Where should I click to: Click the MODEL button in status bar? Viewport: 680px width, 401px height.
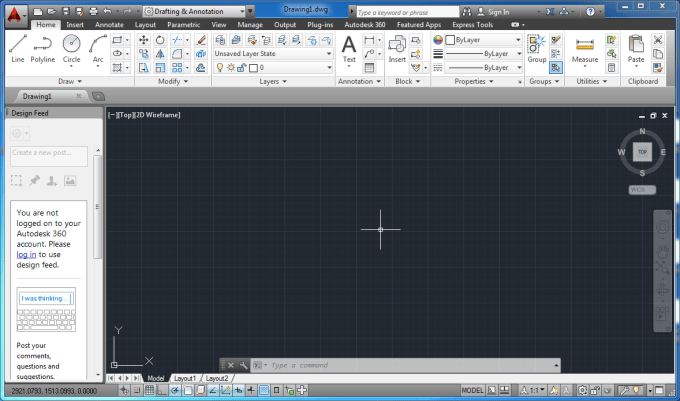pos(472,391)
